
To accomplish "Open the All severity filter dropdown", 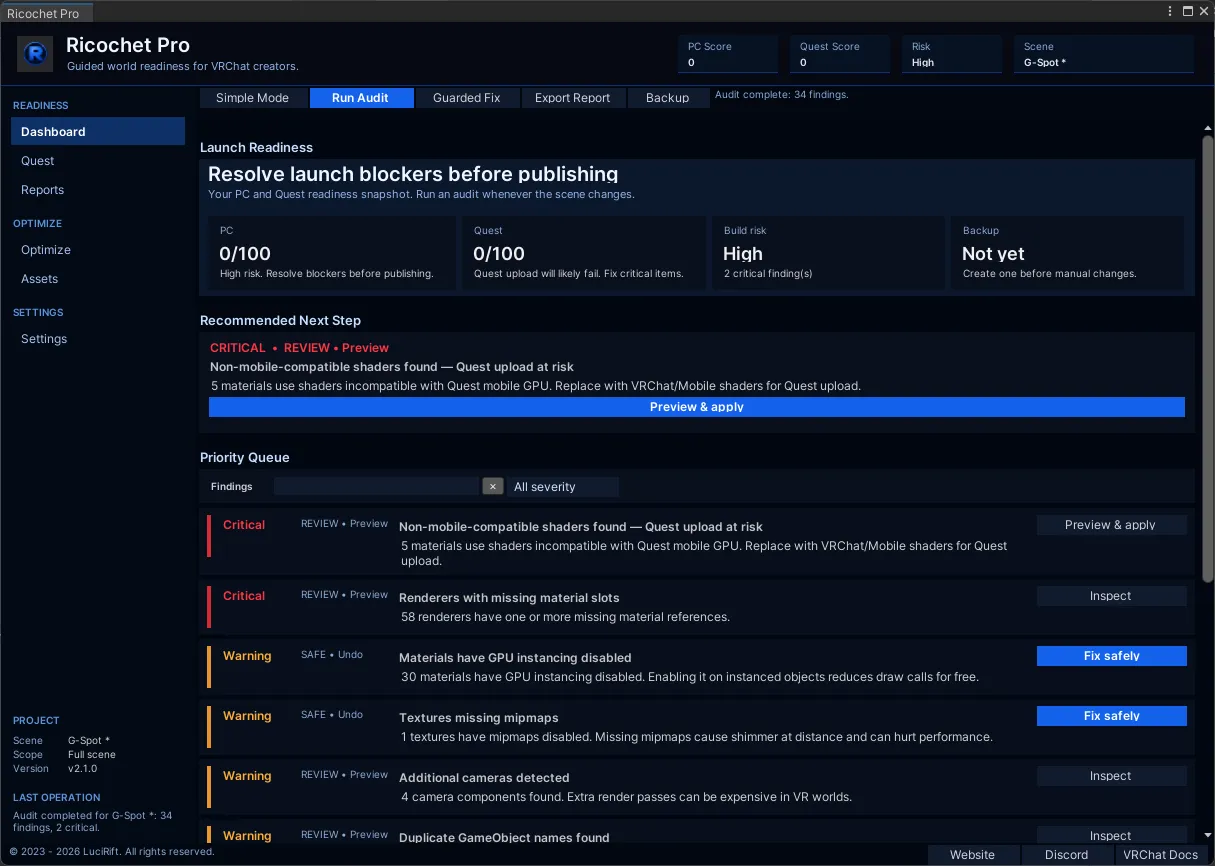I will (563, 487).
